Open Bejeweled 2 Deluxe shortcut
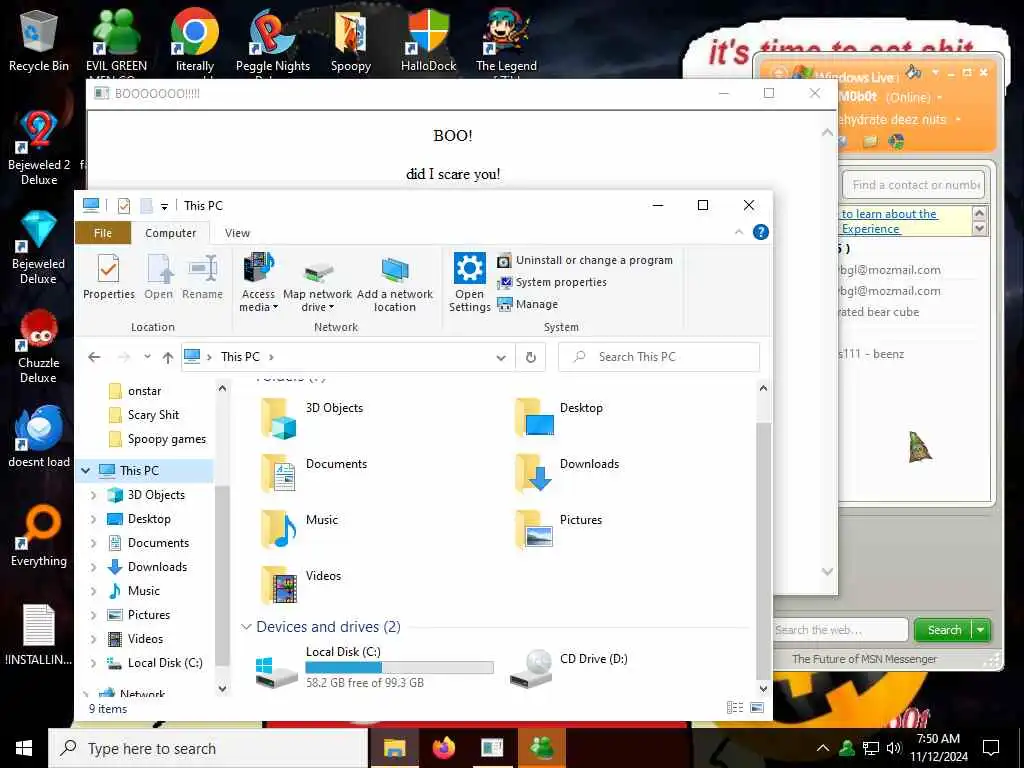The image size is (1024, 768). click(39, 148)
